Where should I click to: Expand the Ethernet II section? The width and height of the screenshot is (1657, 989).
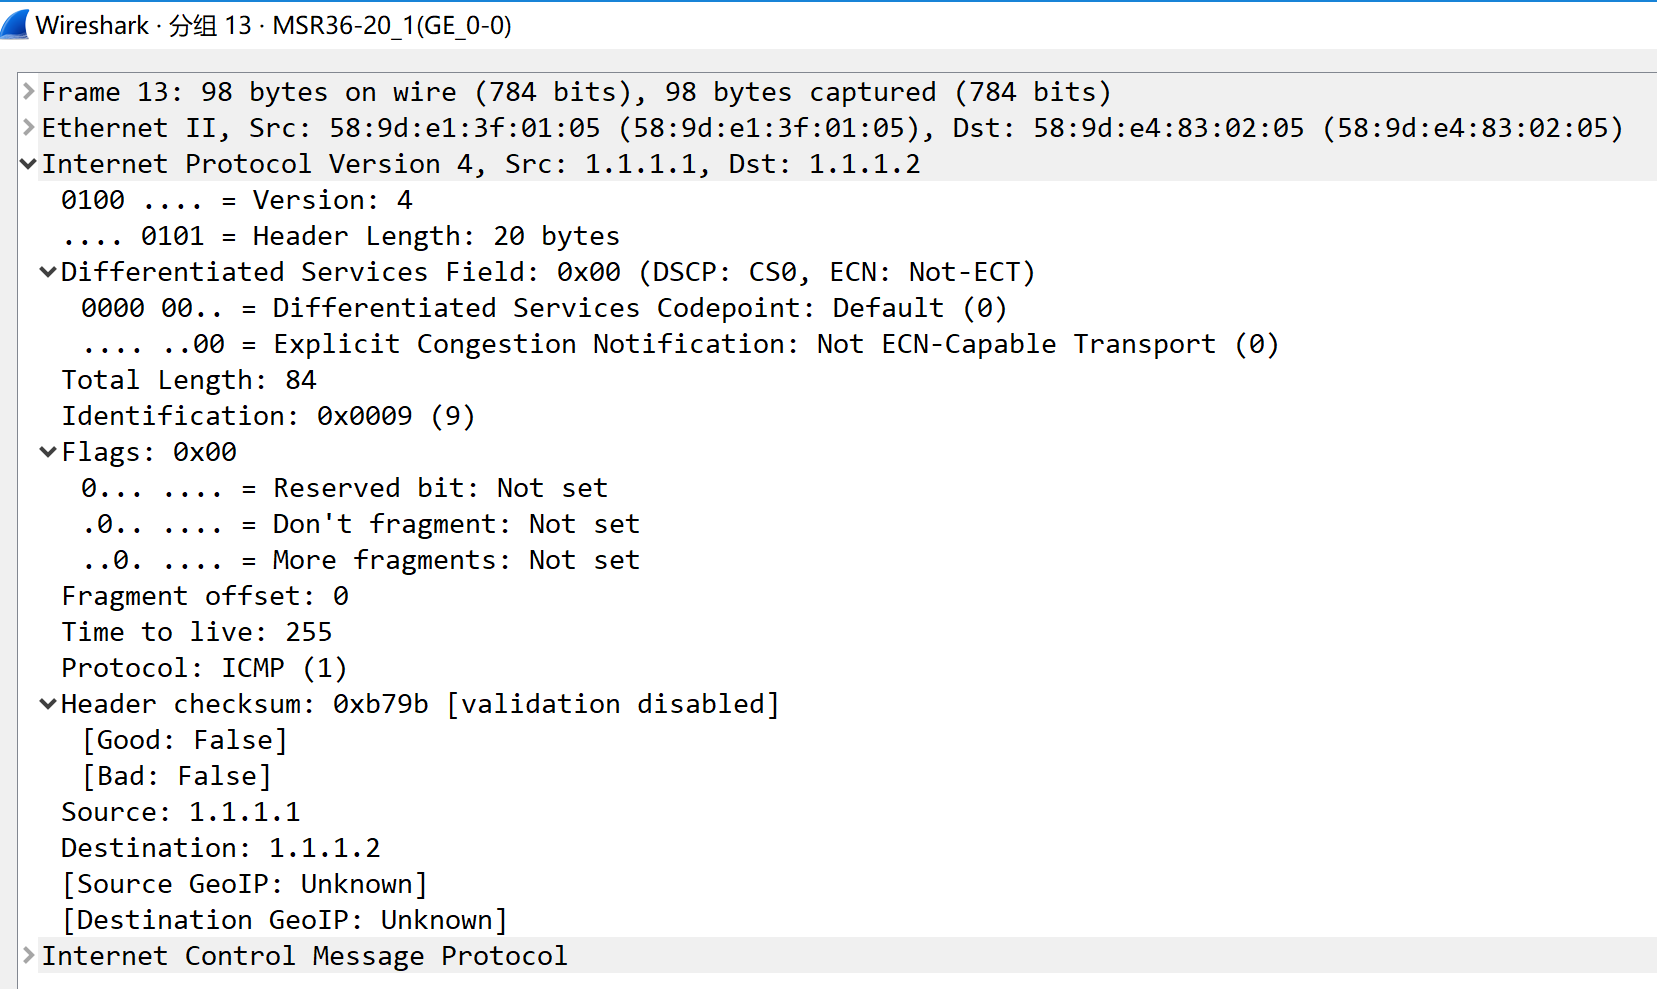coord(29,128)
